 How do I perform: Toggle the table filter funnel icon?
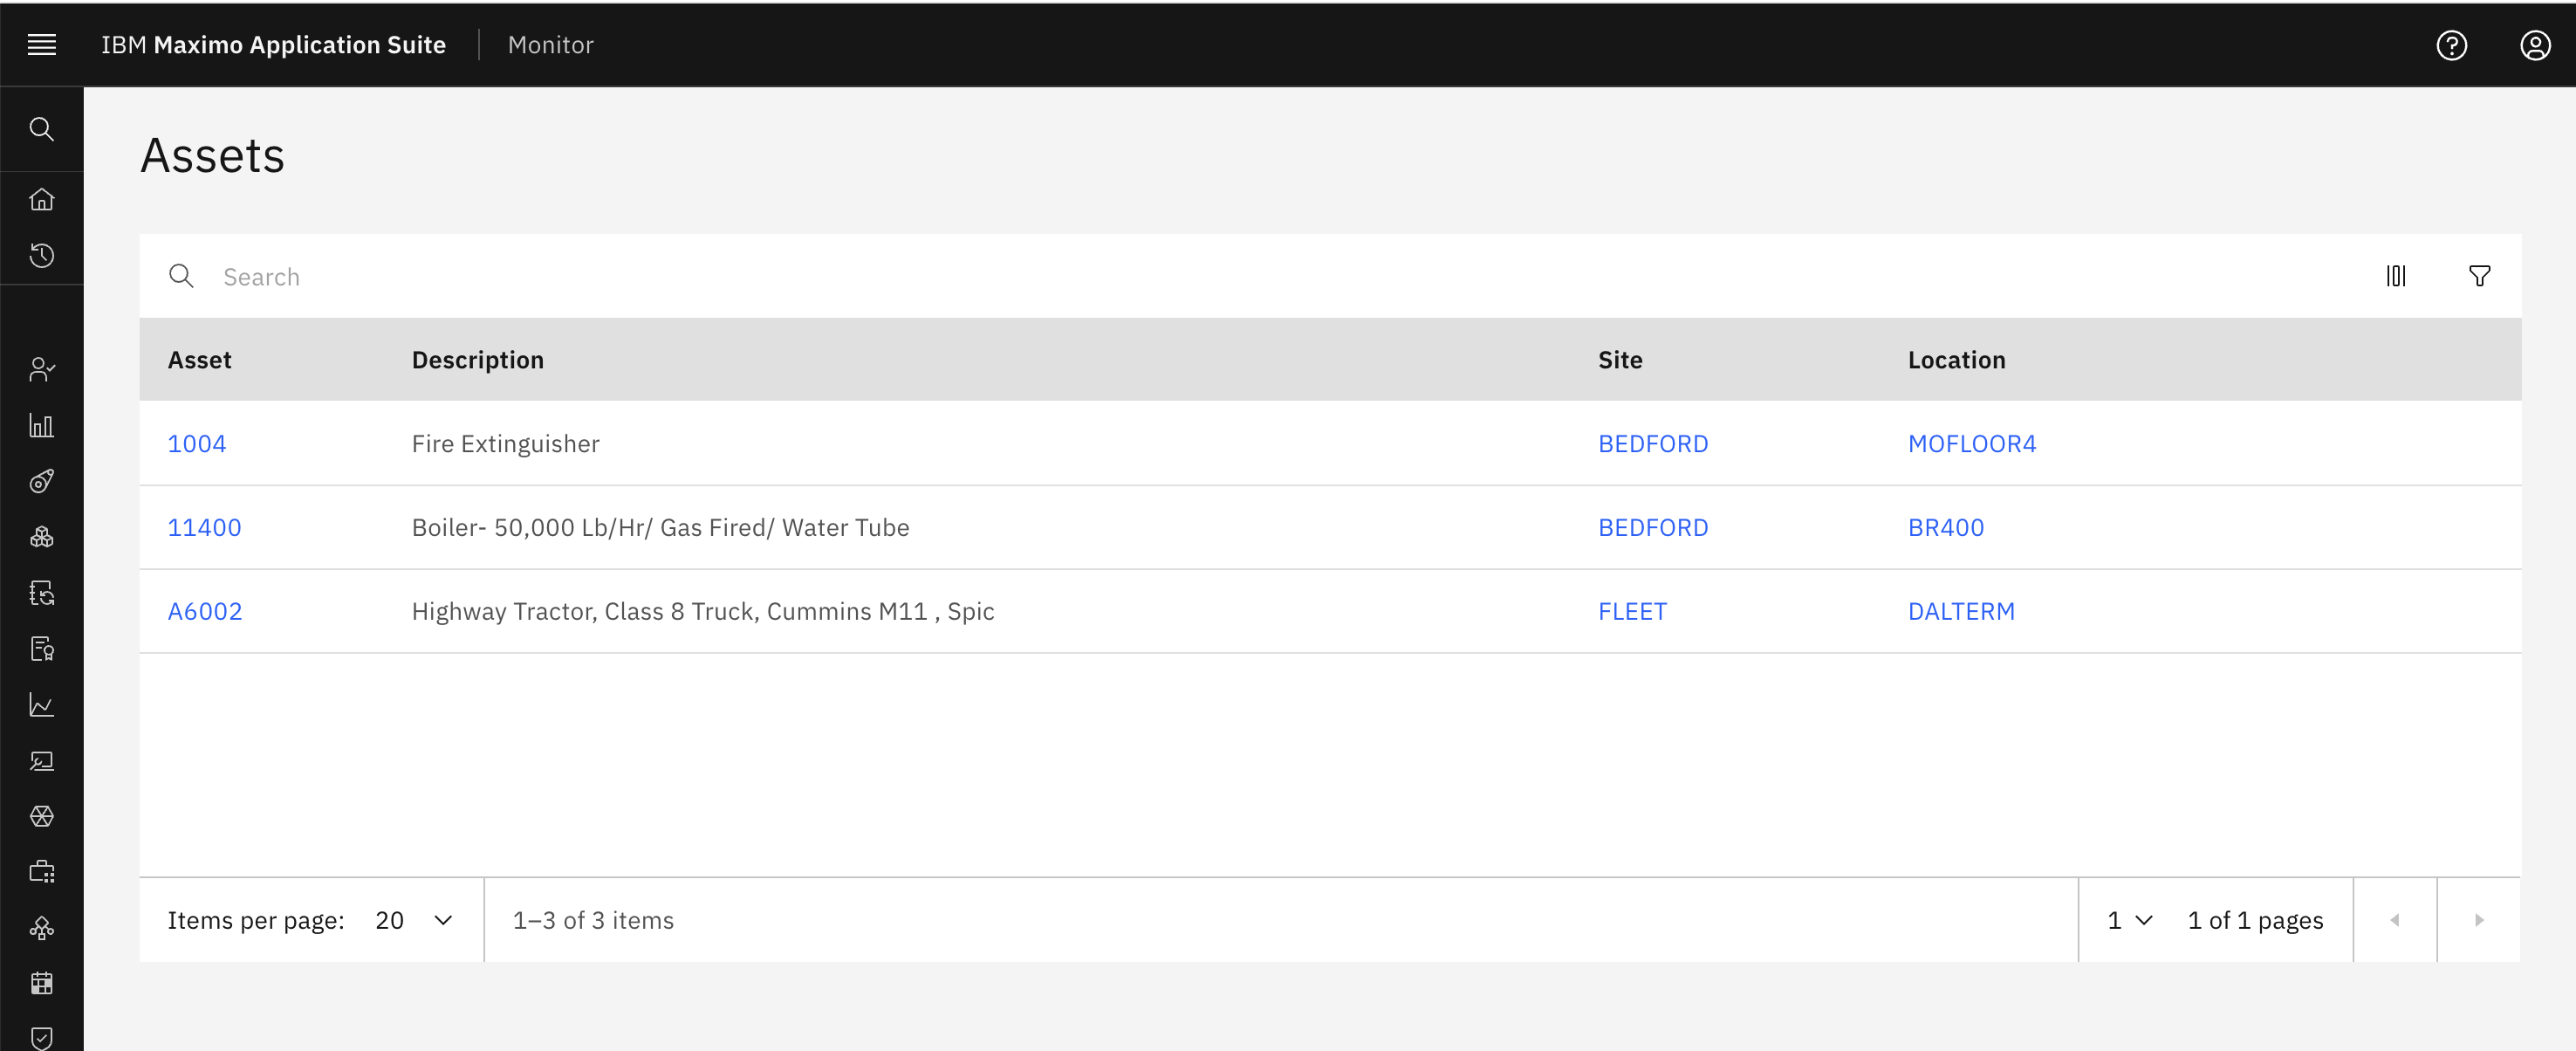2479,276
